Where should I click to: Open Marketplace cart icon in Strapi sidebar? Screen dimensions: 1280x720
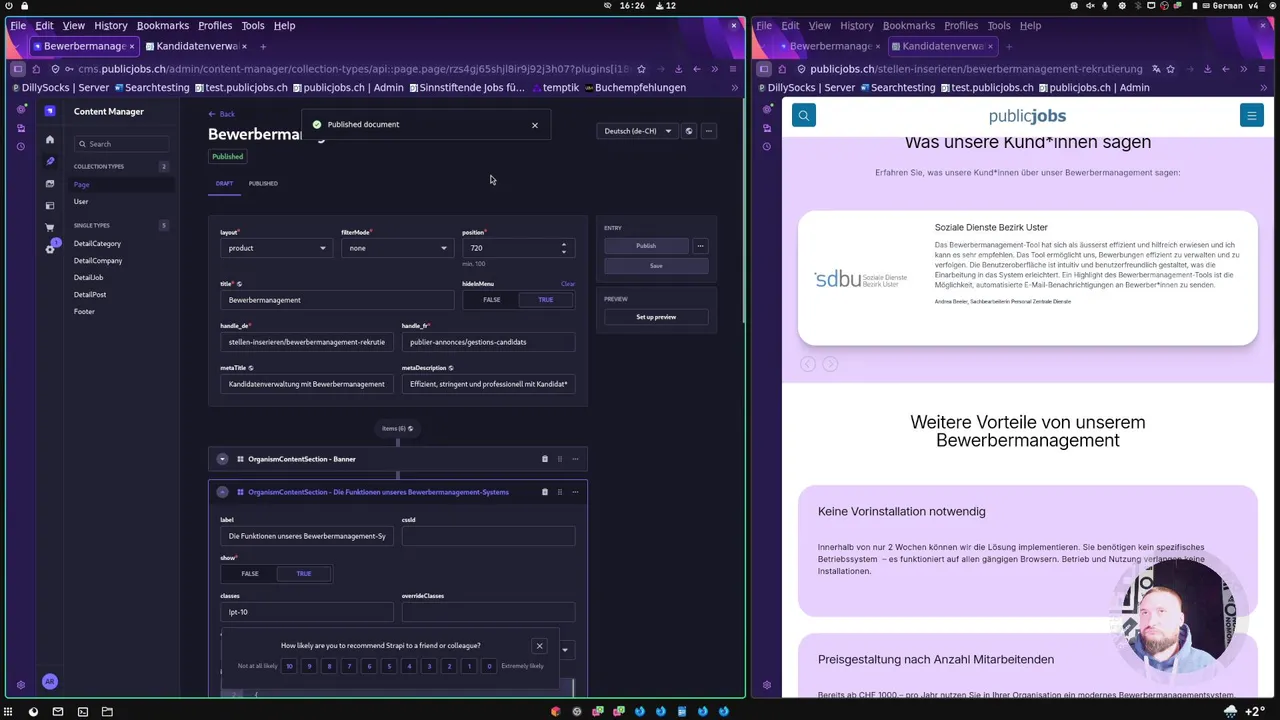(50, 228)
